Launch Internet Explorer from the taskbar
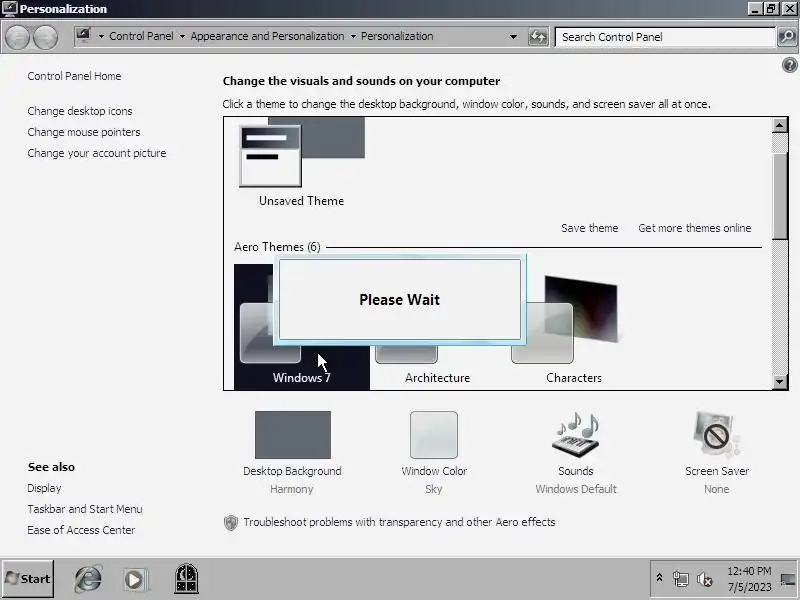800x600 pixels. coord(88,579)
